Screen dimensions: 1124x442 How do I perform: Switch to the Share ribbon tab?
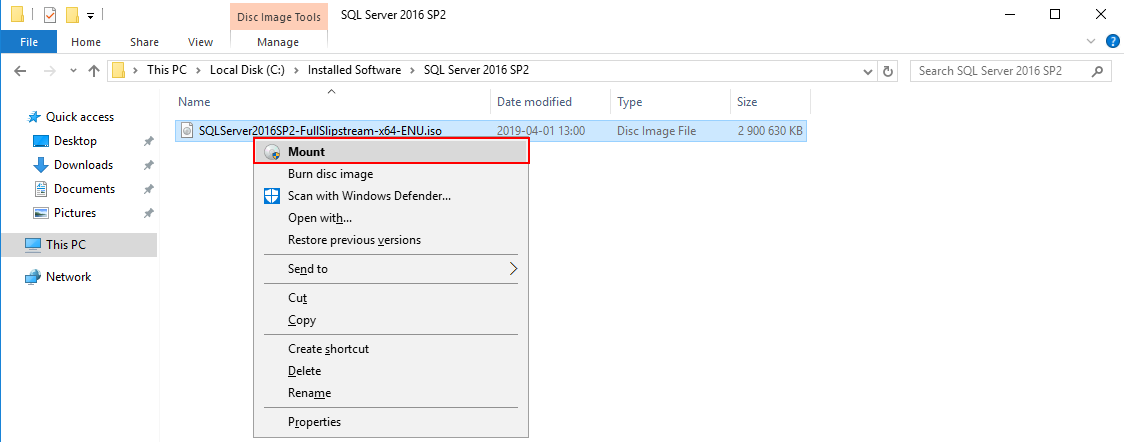click(x=144, y=42)
